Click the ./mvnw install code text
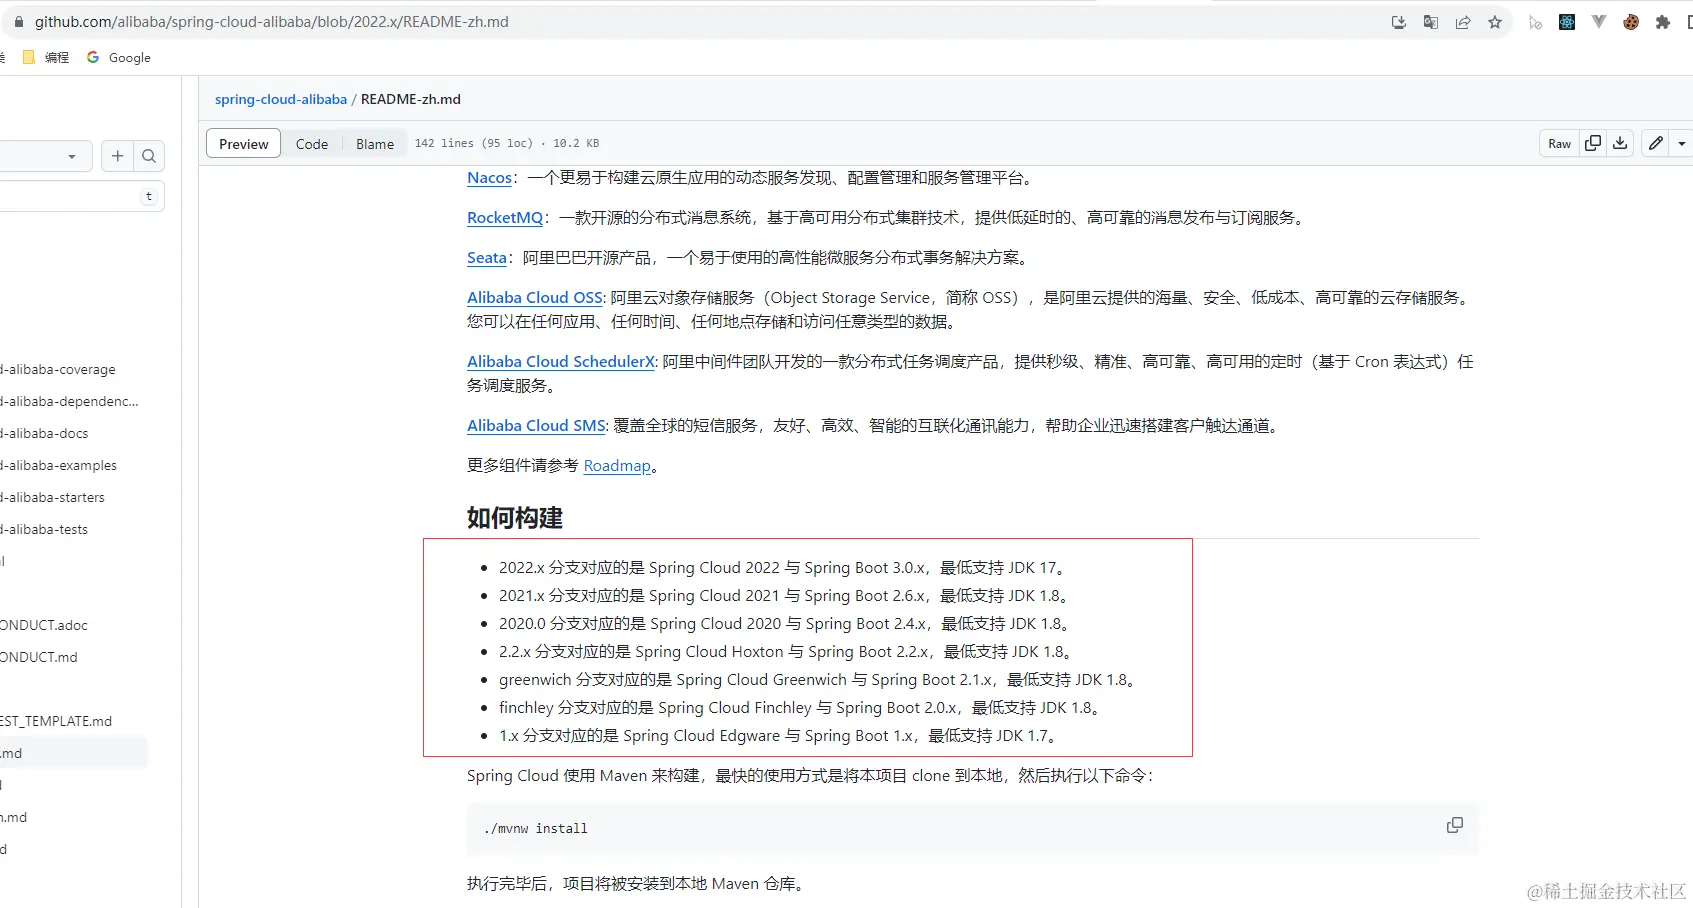 (536, 829)
